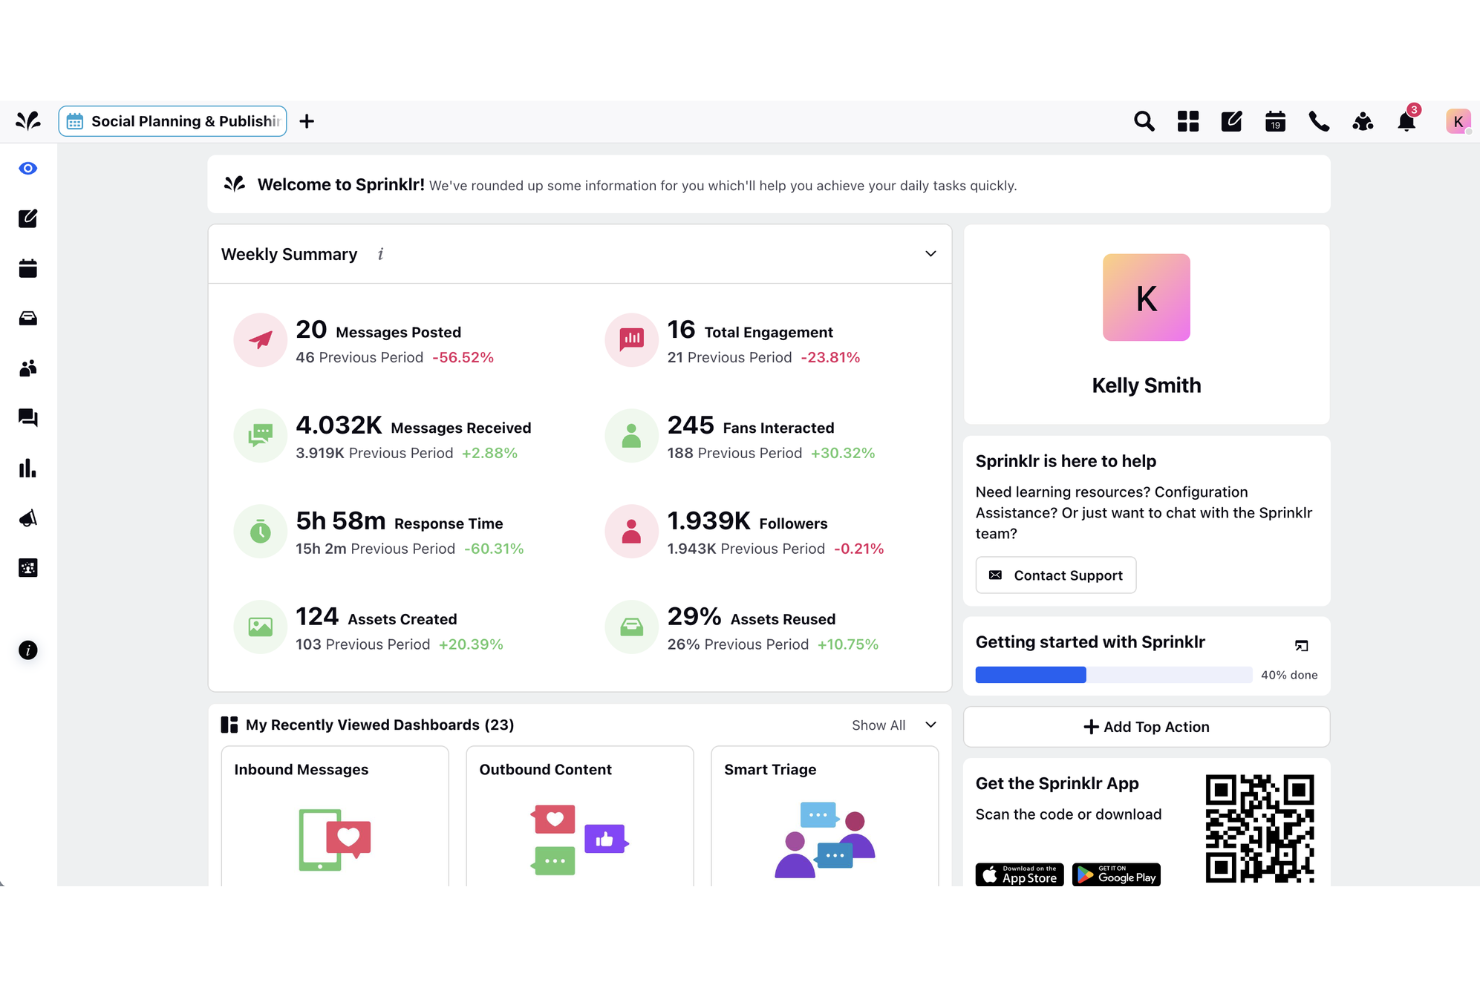
Task: Click the Google Play download badge
Action: tap(1117, 875)
